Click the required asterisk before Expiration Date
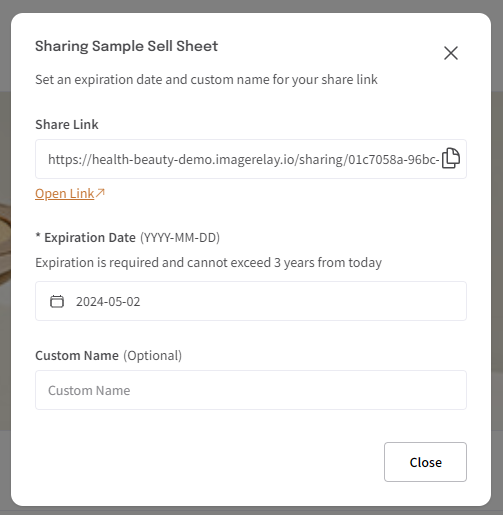The height and width of the screenshot is (515, 503). coord(38,236)
